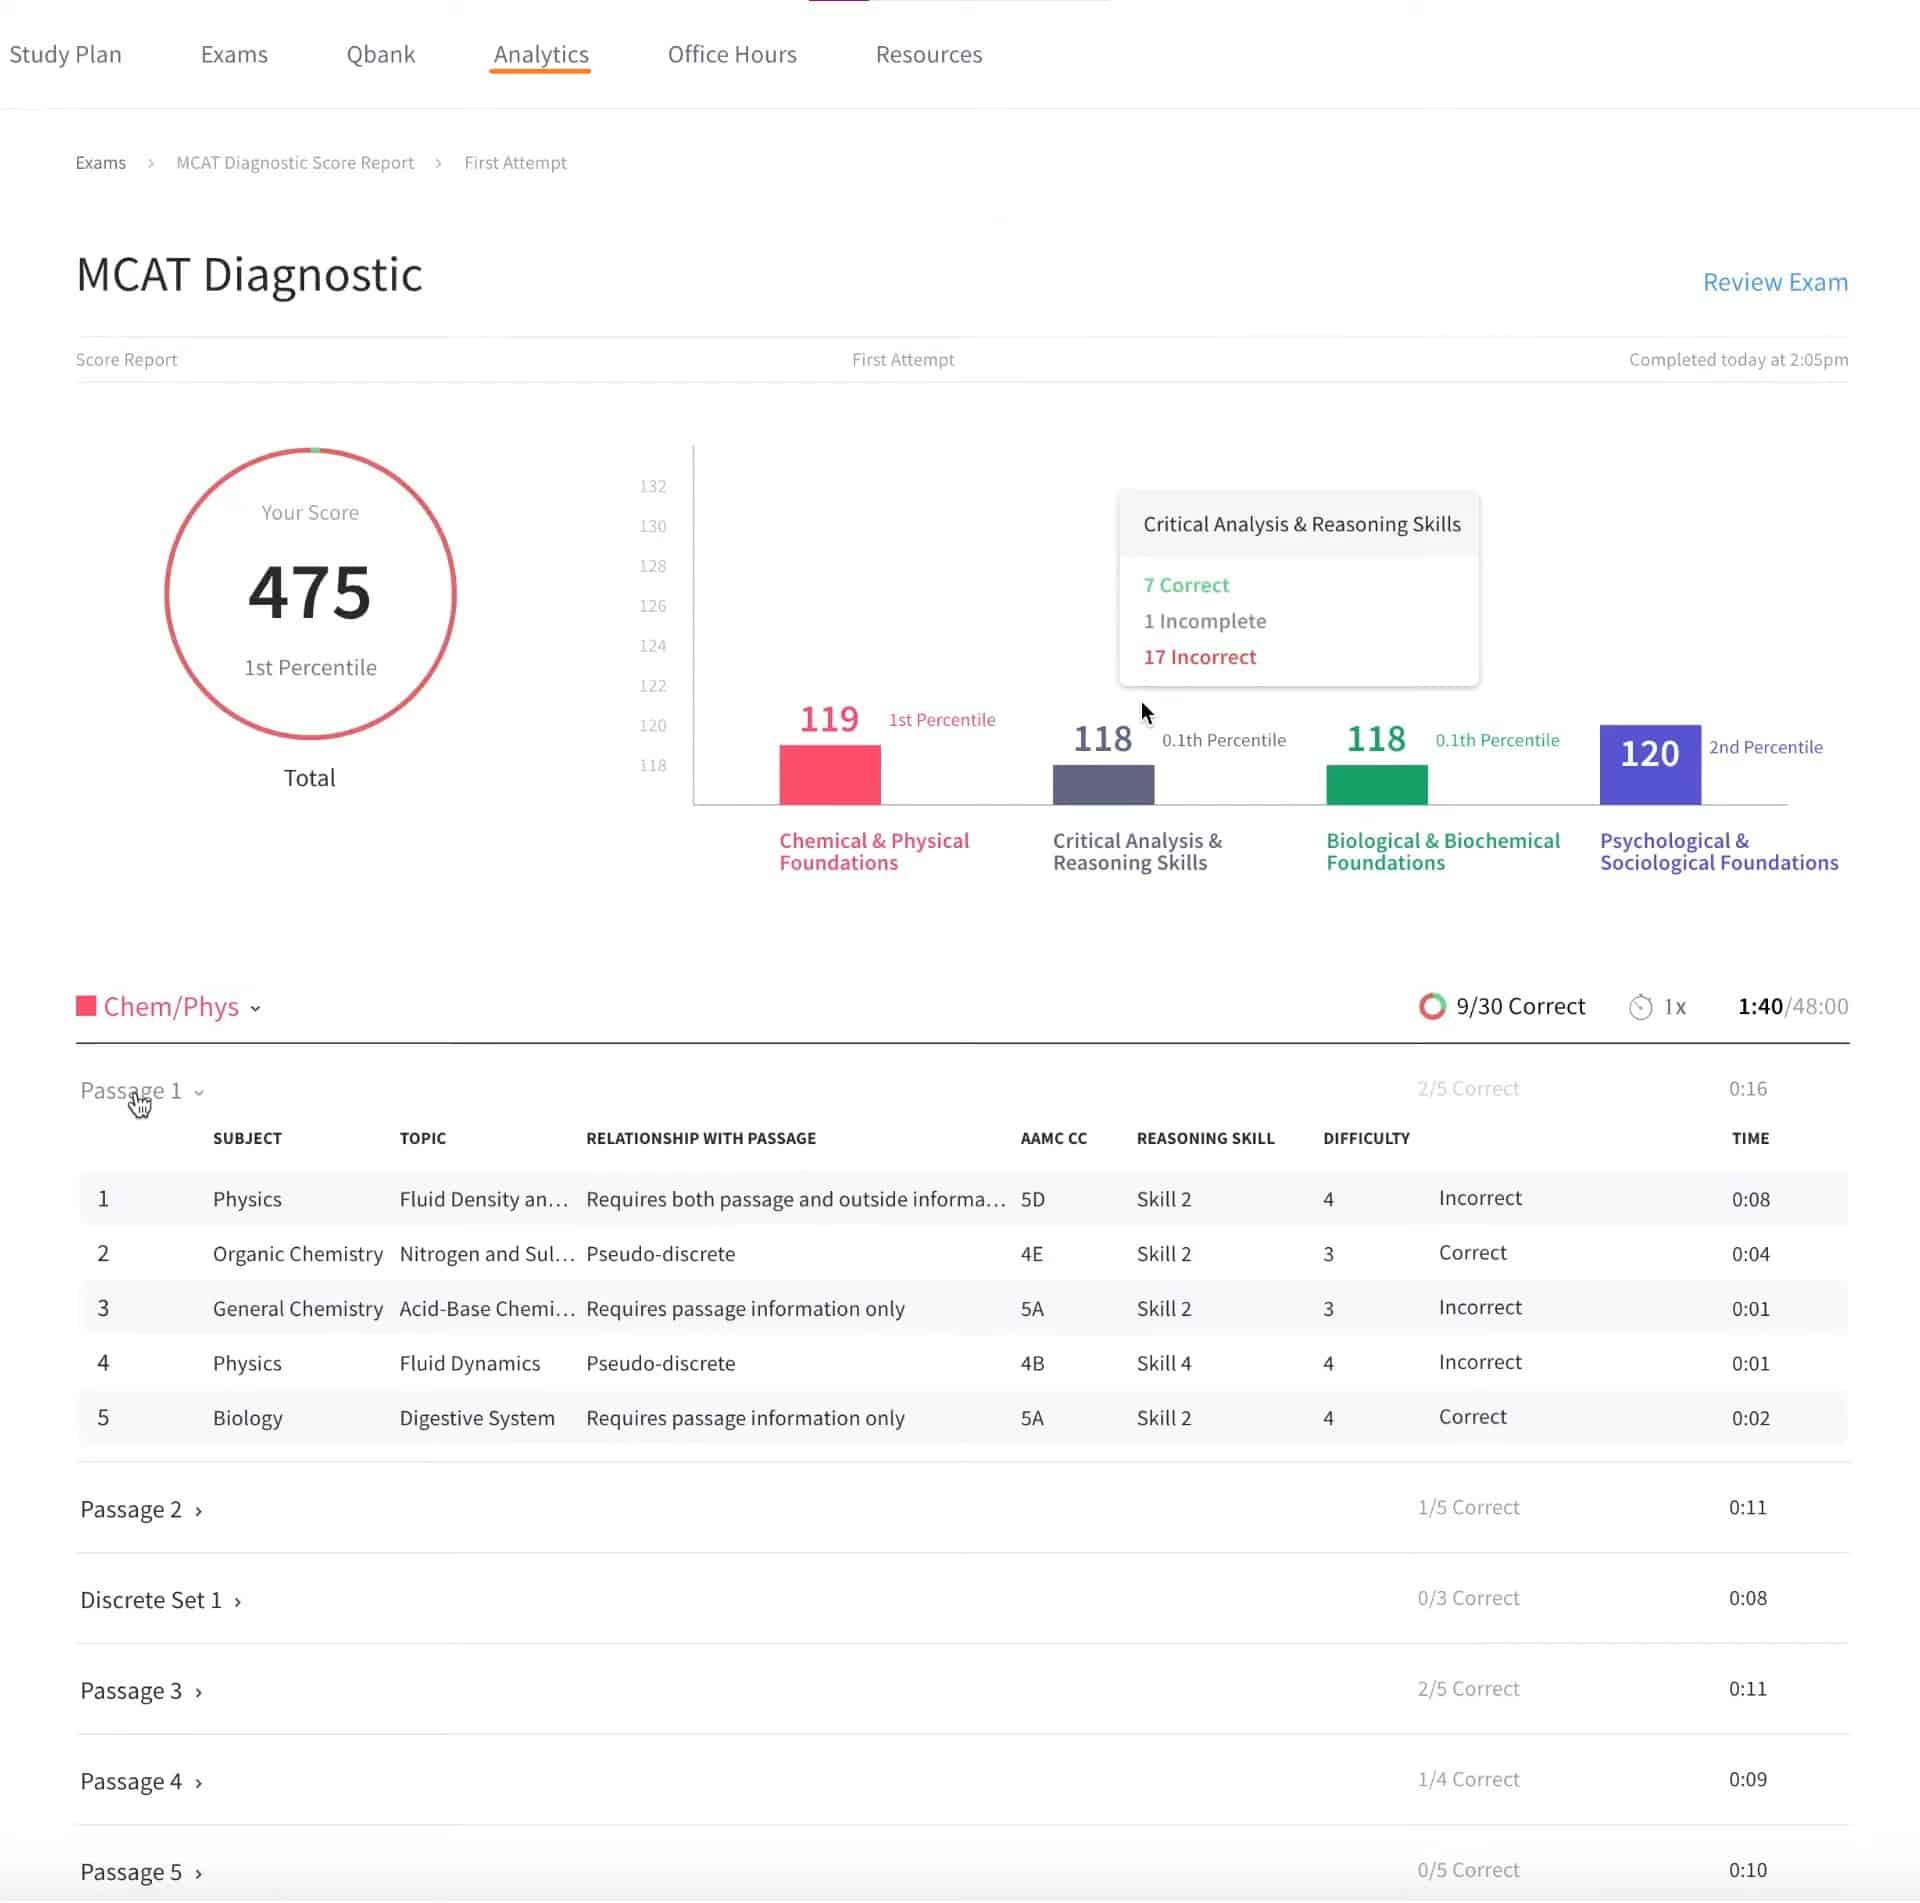The image size is (1920, 1903).
Task: Click the Review Exam link
Action: (1775, 282)
